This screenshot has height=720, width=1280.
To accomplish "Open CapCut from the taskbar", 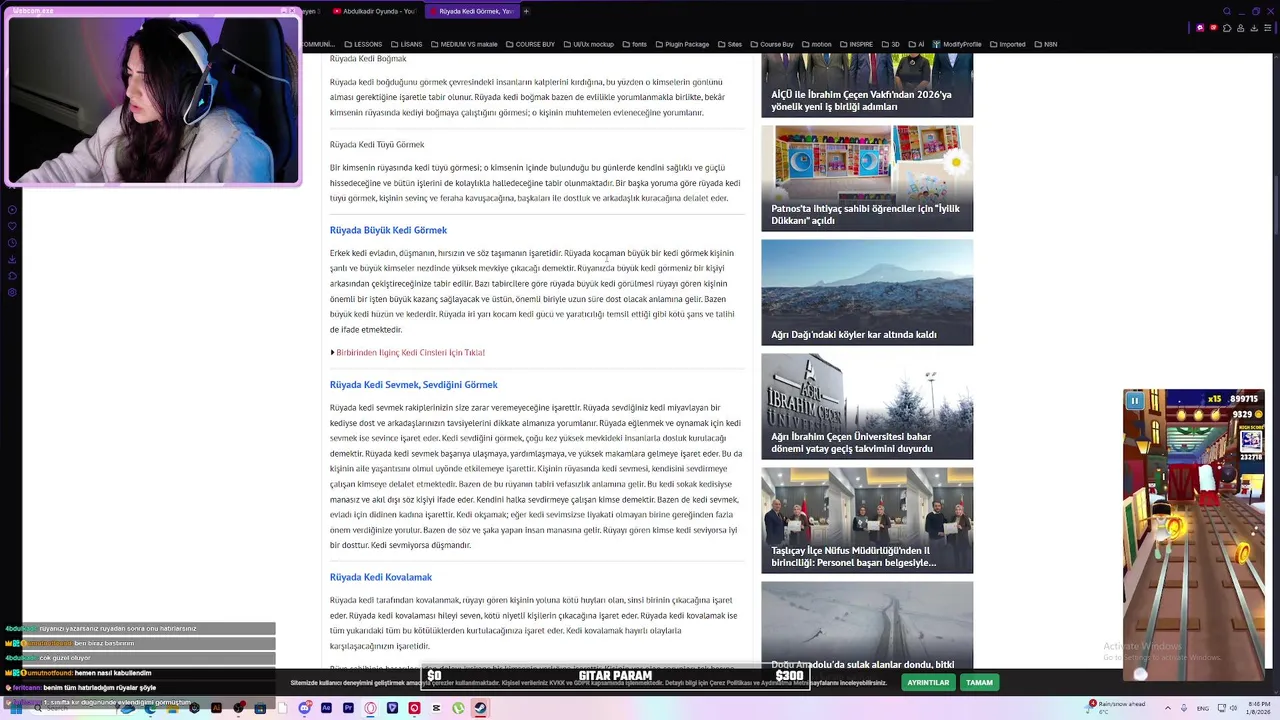I will tap(436, 708).
